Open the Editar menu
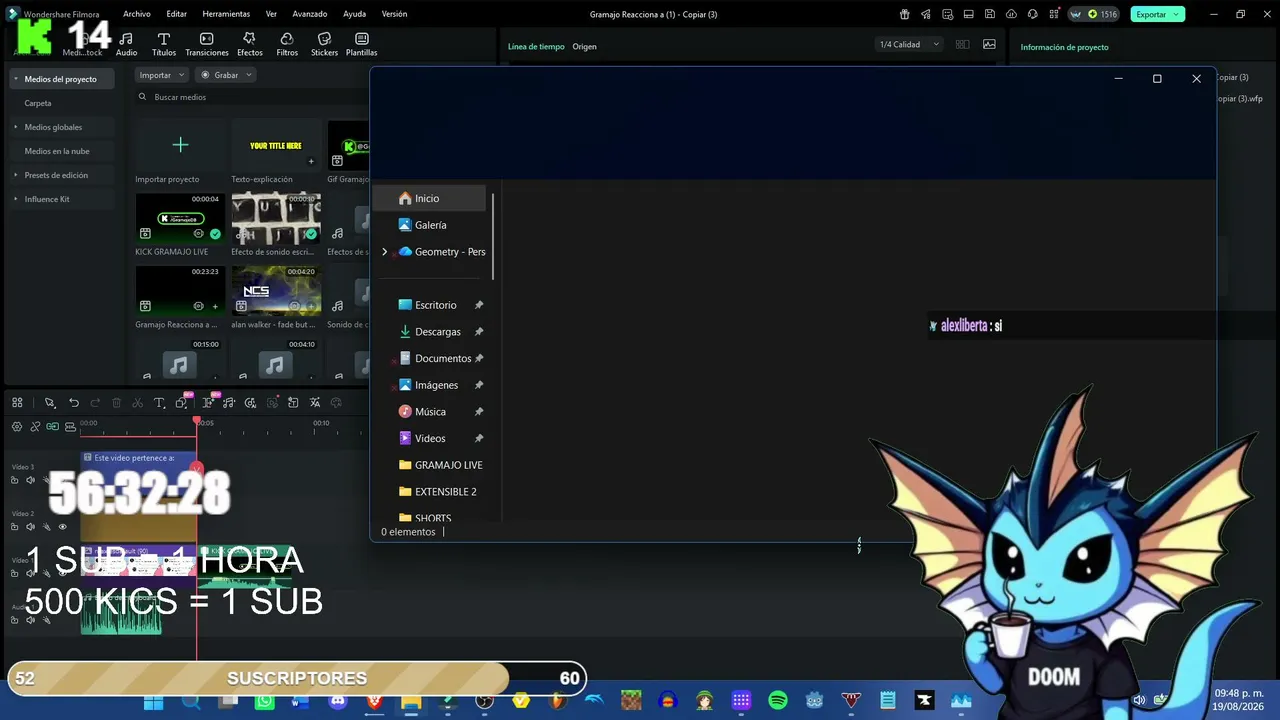Viewport: 1280px width, 720px height. point(177,14)
